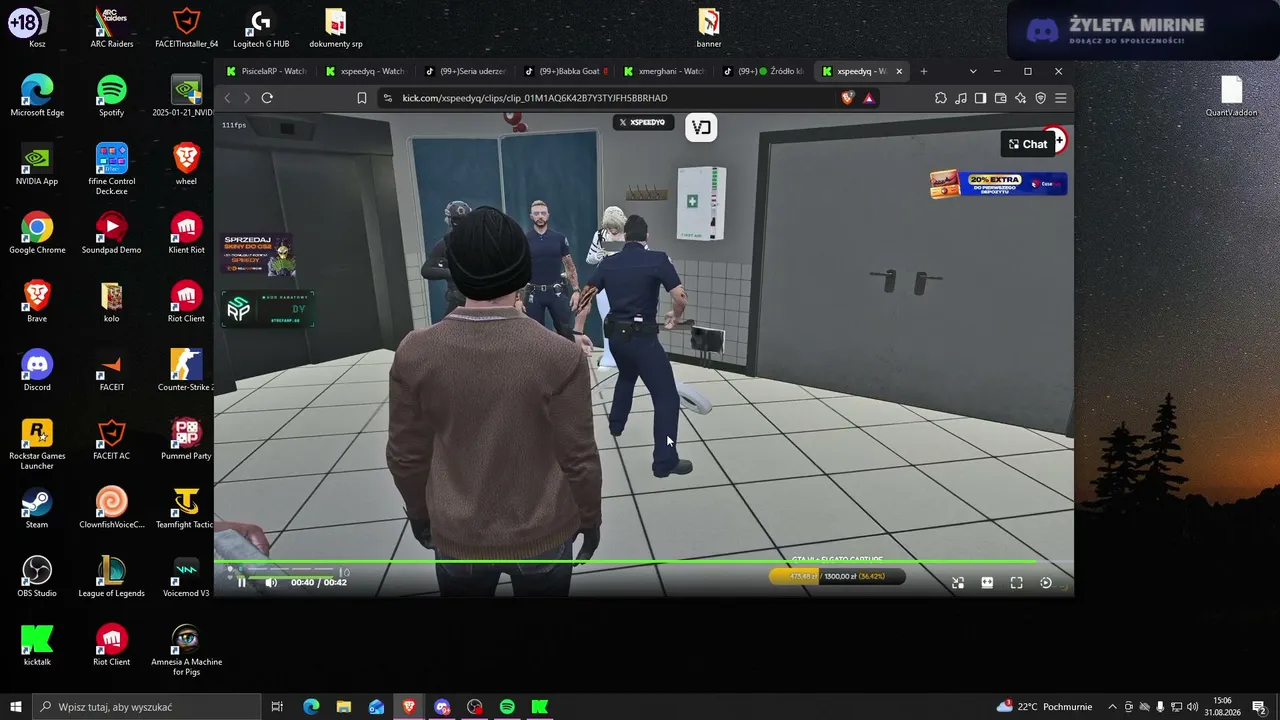Open the clock and calendar flyout

point(1222,707)
